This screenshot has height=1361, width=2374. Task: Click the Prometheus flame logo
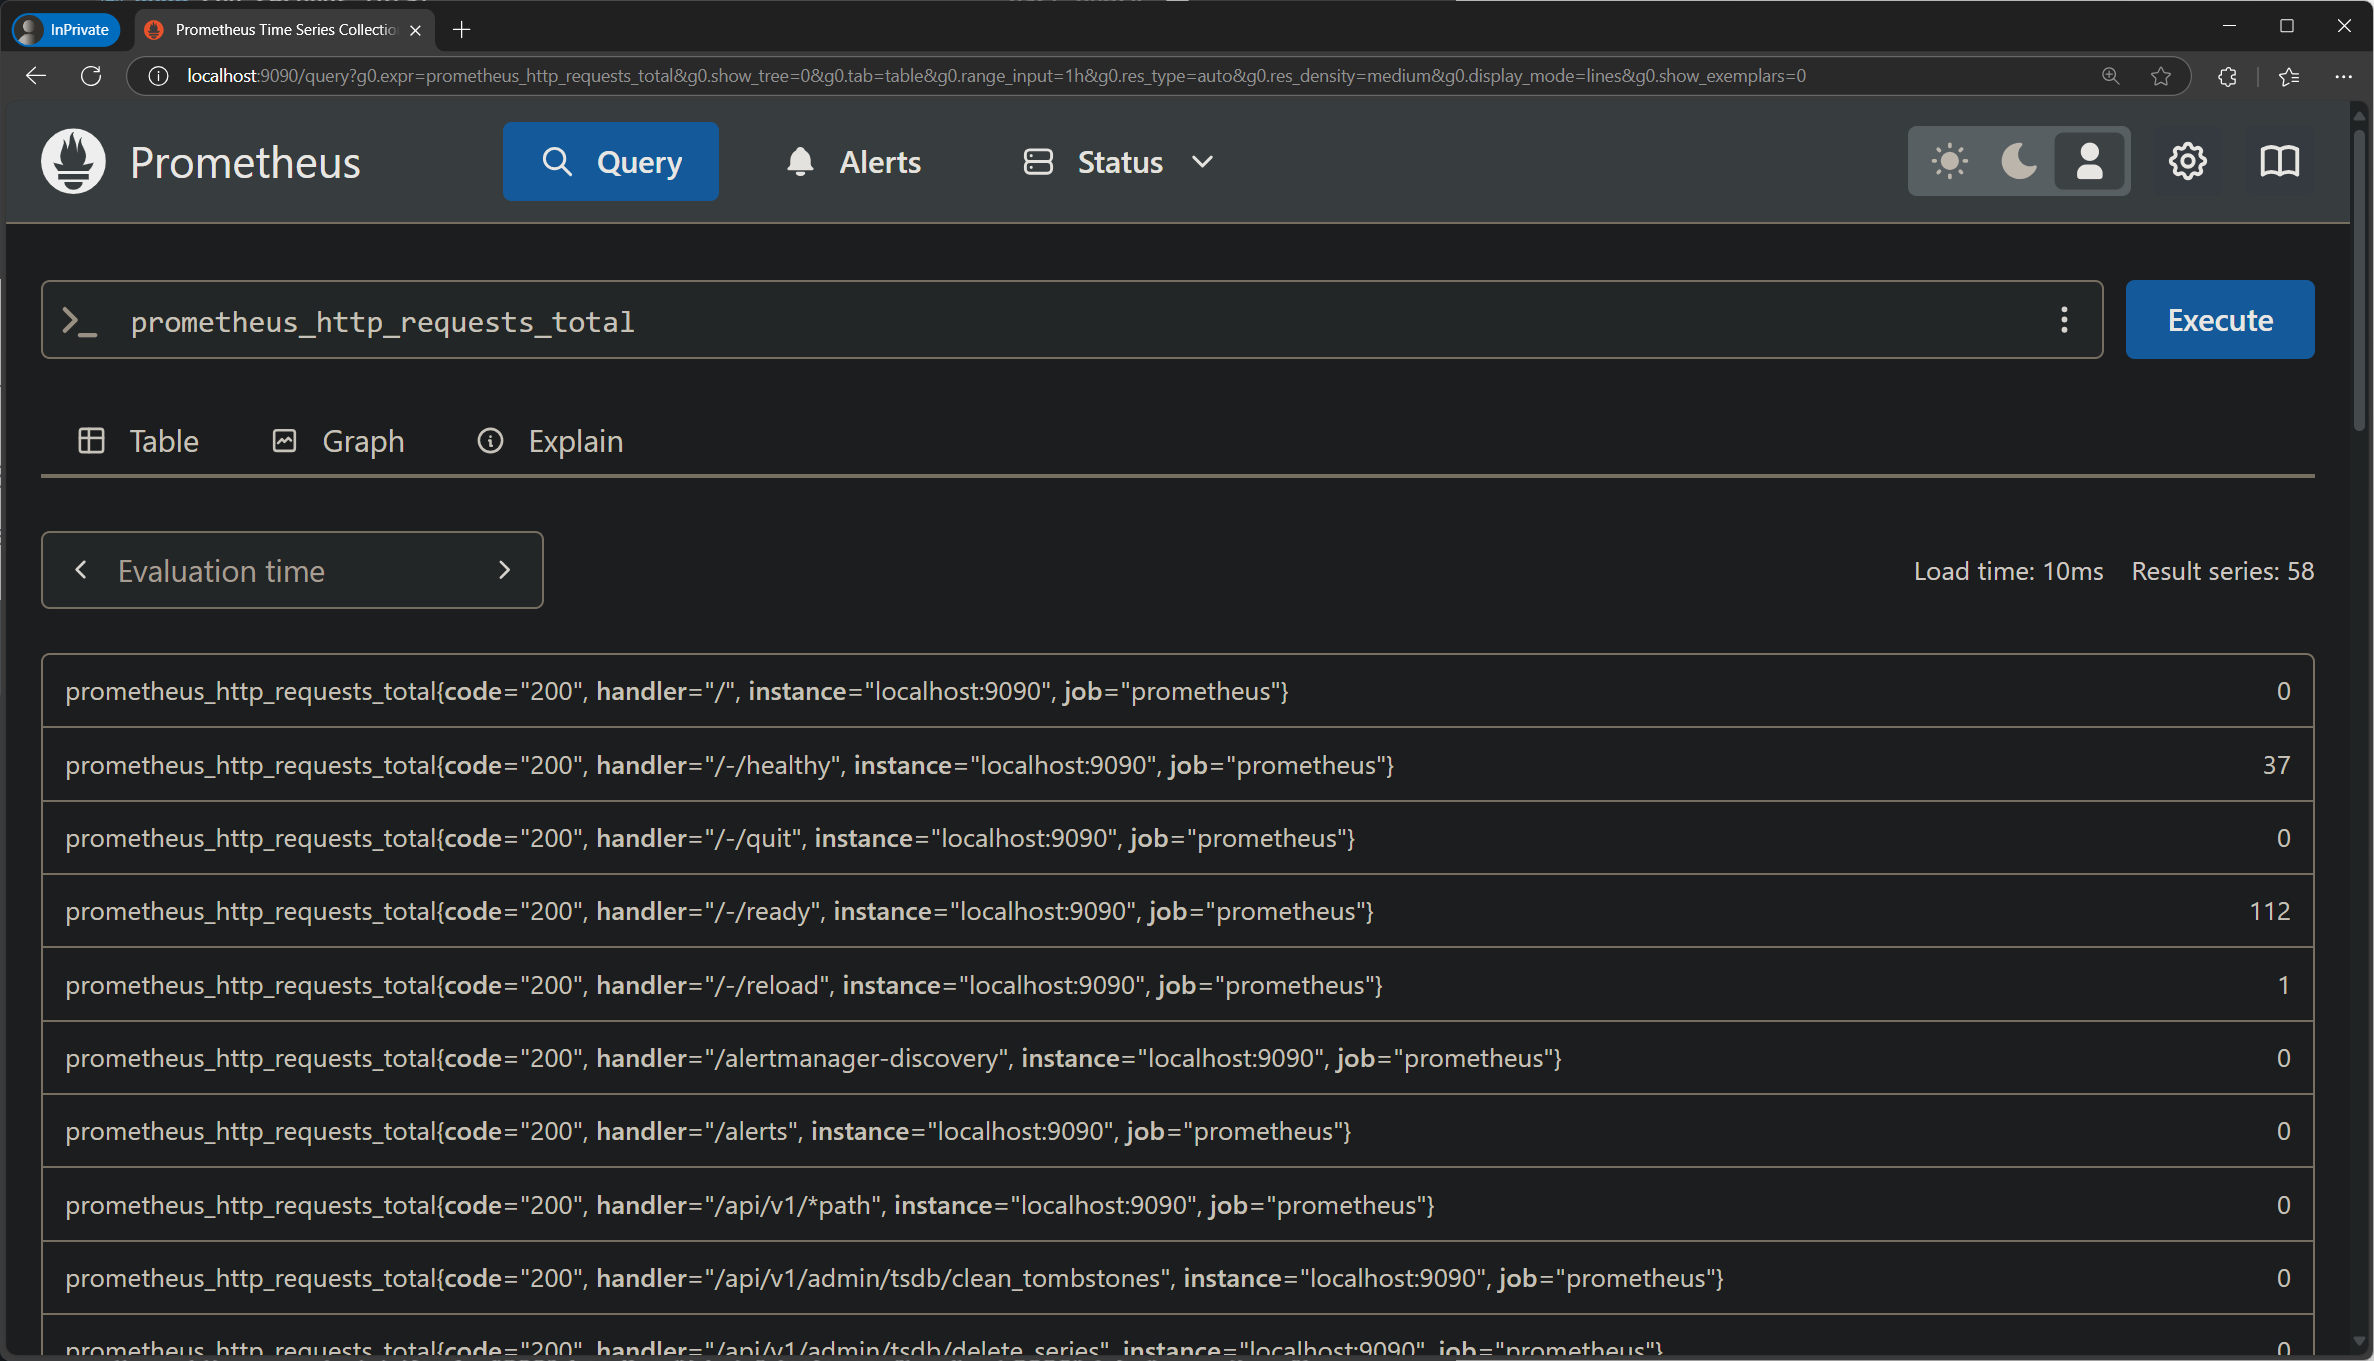click(x=73, y=161)
